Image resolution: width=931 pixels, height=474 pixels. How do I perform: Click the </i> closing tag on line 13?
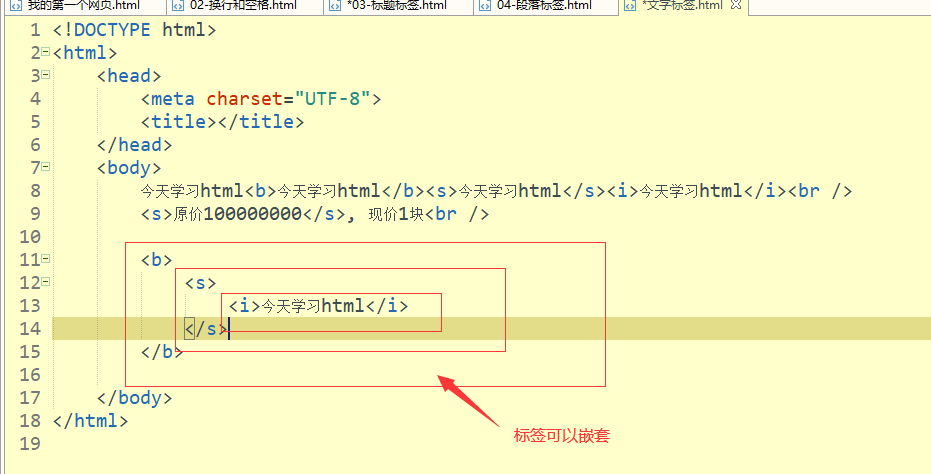[x=387, y=306]
